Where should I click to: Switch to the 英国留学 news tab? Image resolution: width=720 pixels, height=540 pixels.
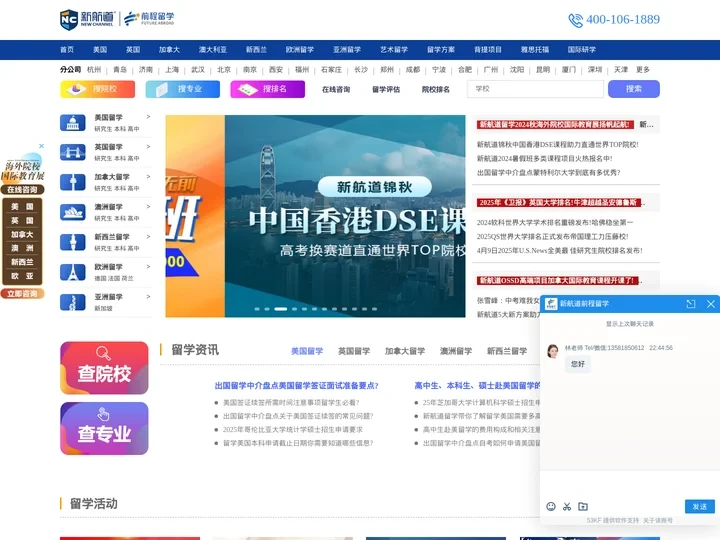[354, 351]
